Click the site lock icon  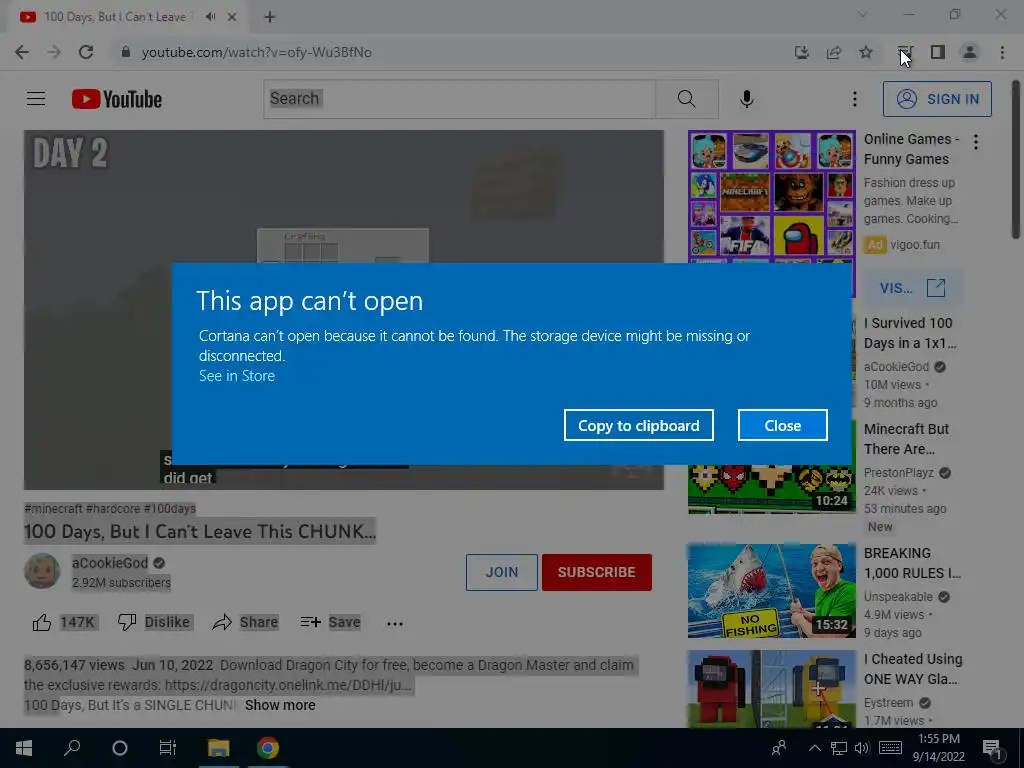125,52
